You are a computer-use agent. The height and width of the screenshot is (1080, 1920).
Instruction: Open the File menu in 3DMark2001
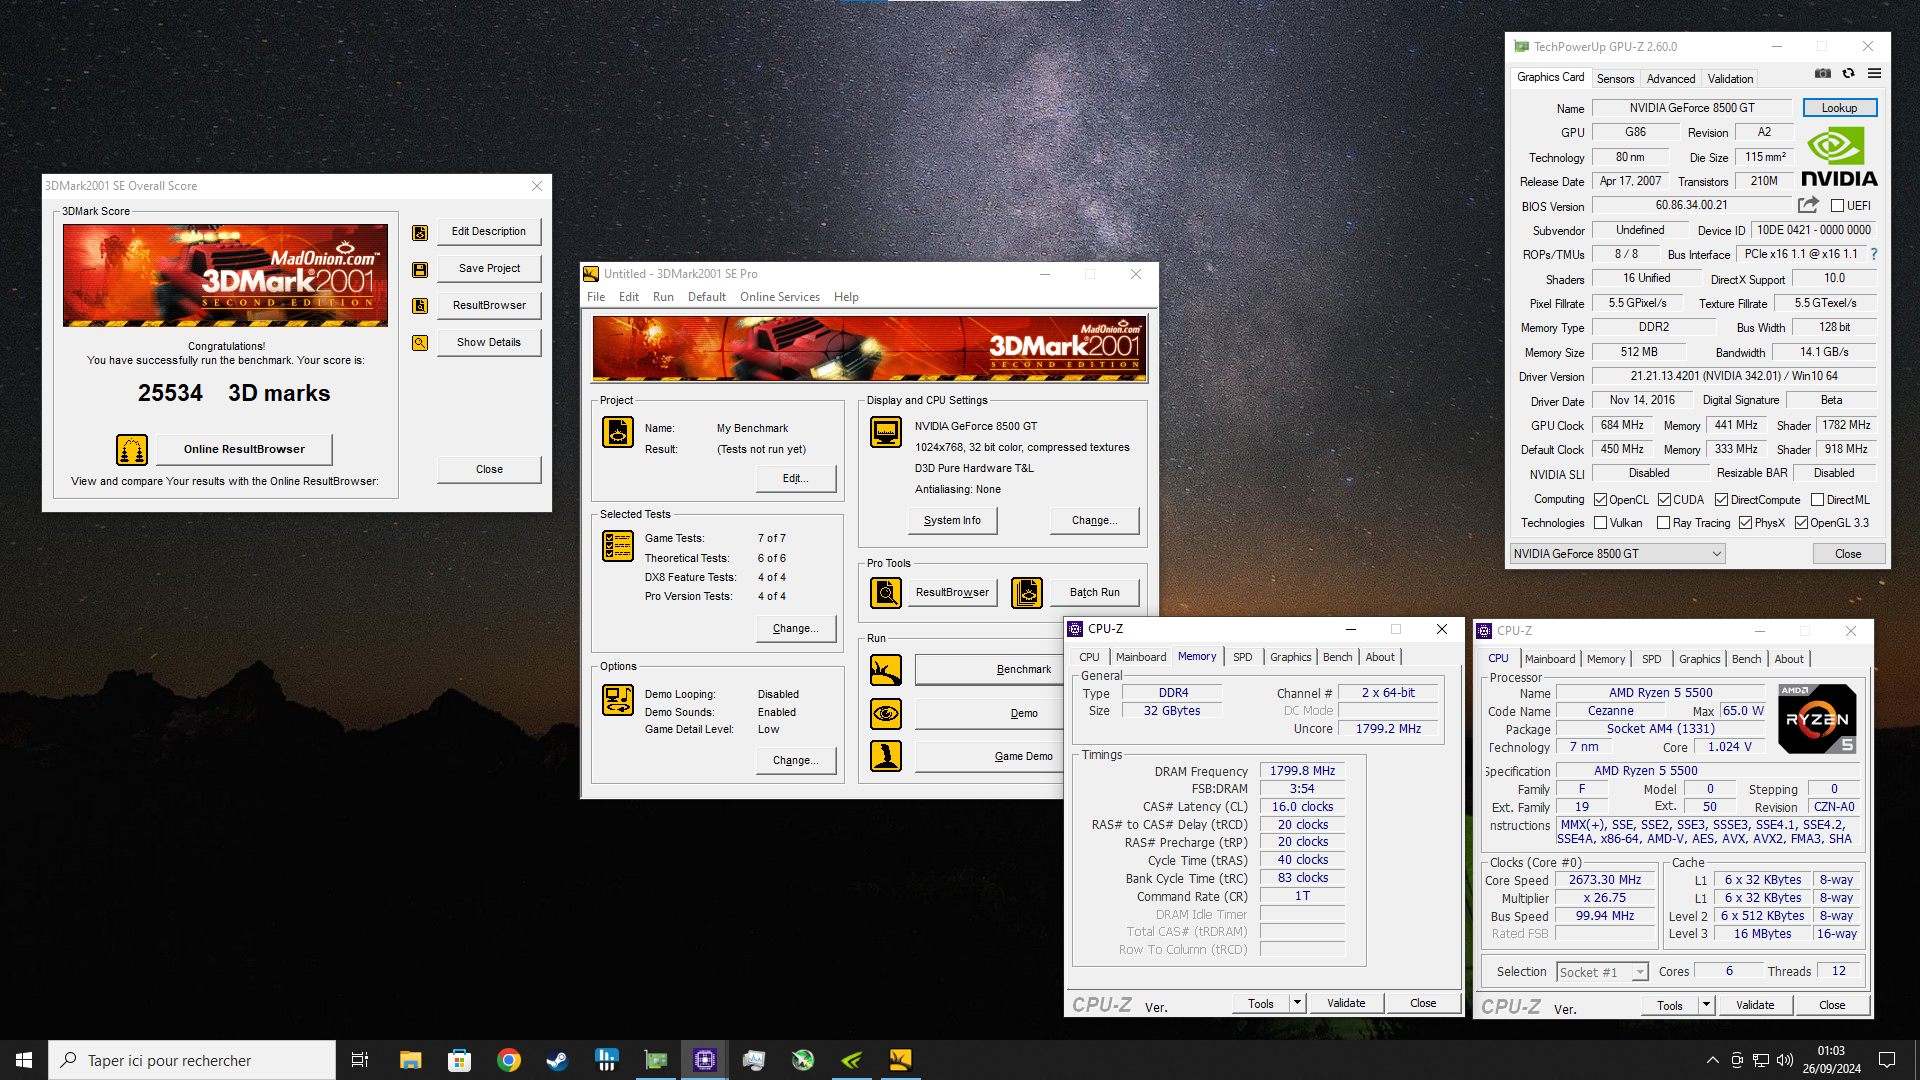596,297
